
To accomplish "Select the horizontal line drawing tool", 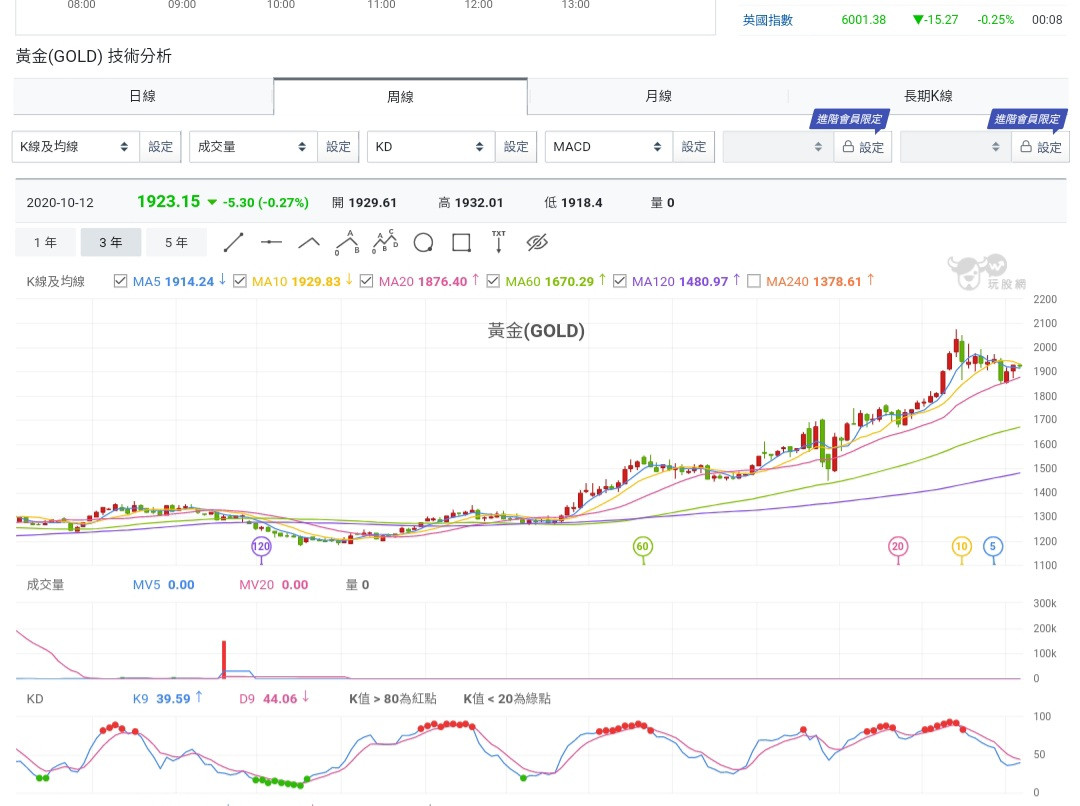I will tap(271, 242).
